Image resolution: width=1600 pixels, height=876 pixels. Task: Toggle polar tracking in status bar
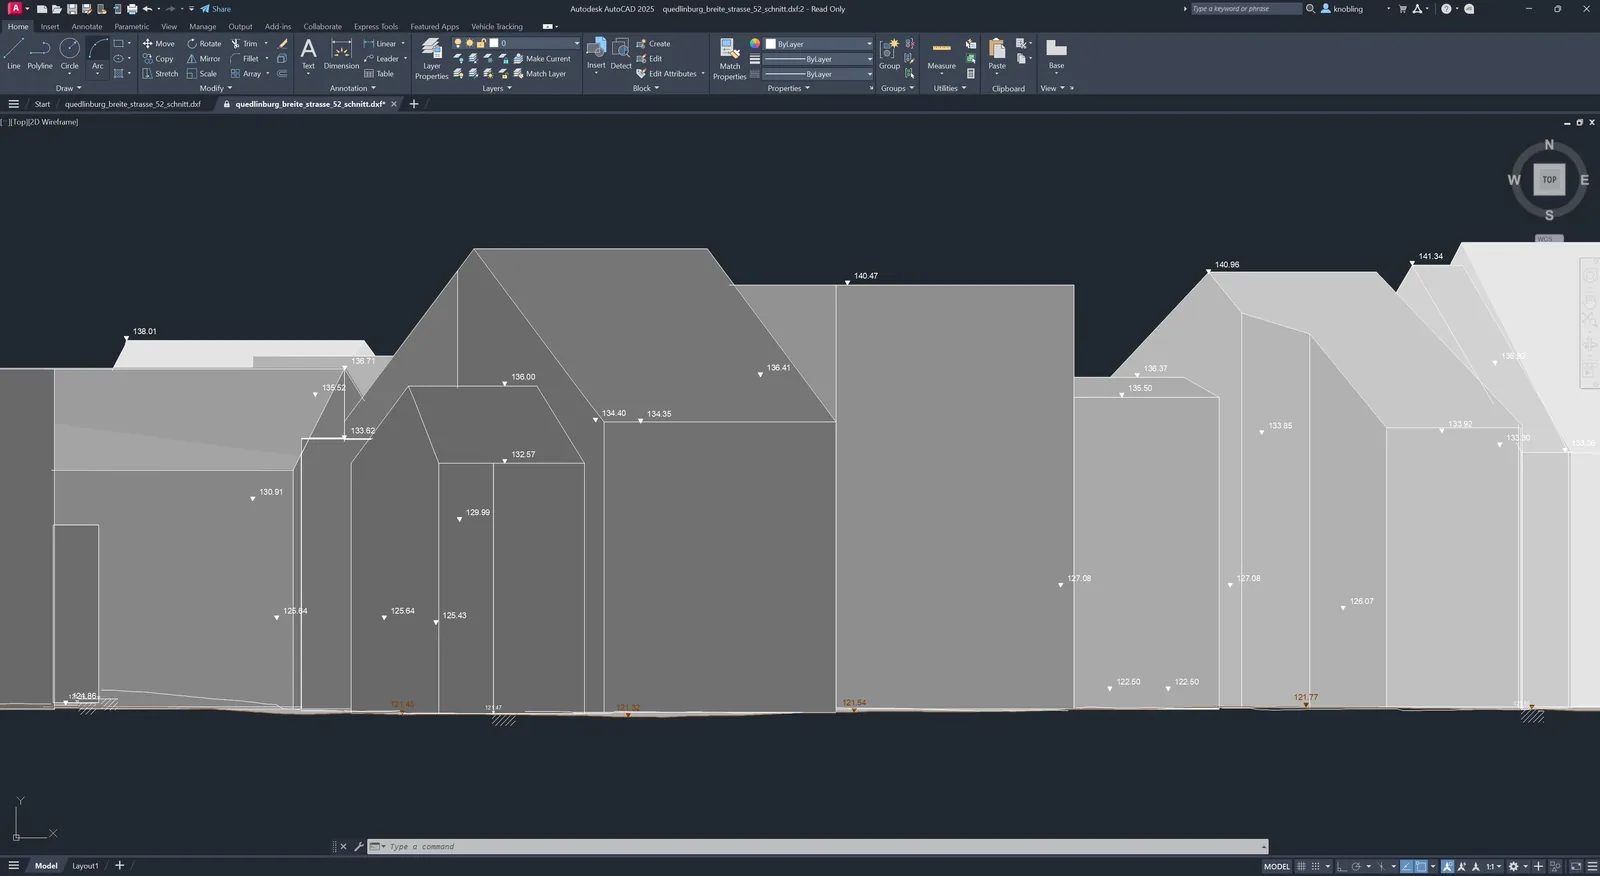tap(1356, 866)
